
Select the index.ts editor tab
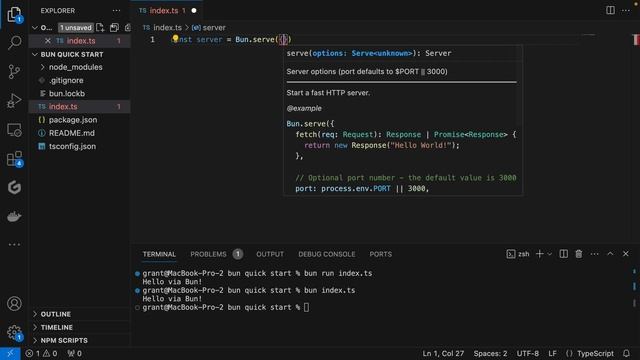pyautogui.click(x=163, y=11)
